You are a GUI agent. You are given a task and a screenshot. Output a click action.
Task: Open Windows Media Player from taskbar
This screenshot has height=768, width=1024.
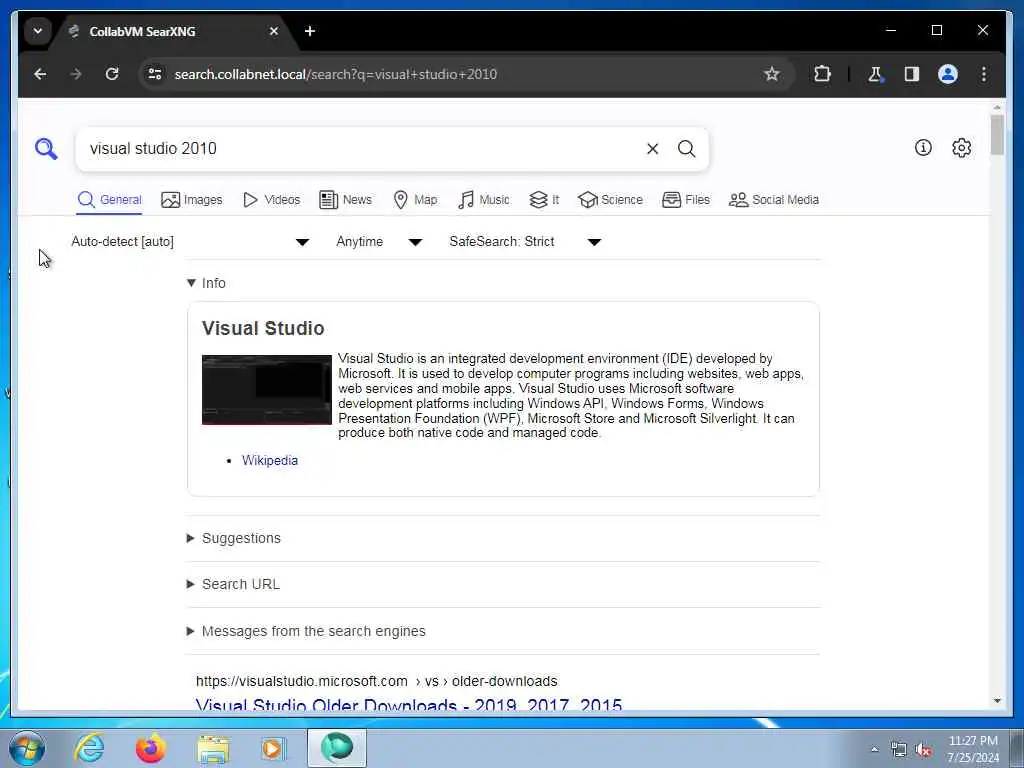pyautogui.click(x=274, y=748)
